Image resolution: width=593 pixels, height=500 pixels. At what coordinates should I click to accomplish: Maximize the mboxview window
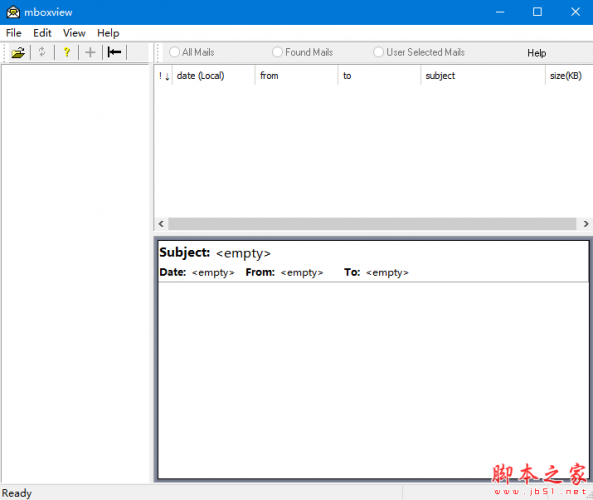537,12
